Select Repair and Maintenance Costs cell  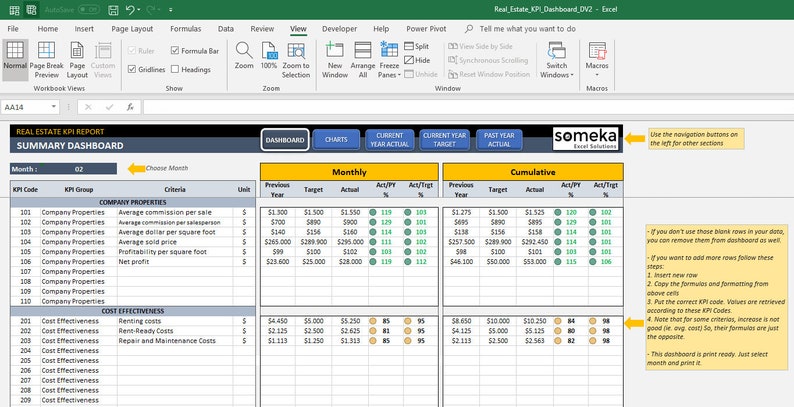tap(175, 341)
